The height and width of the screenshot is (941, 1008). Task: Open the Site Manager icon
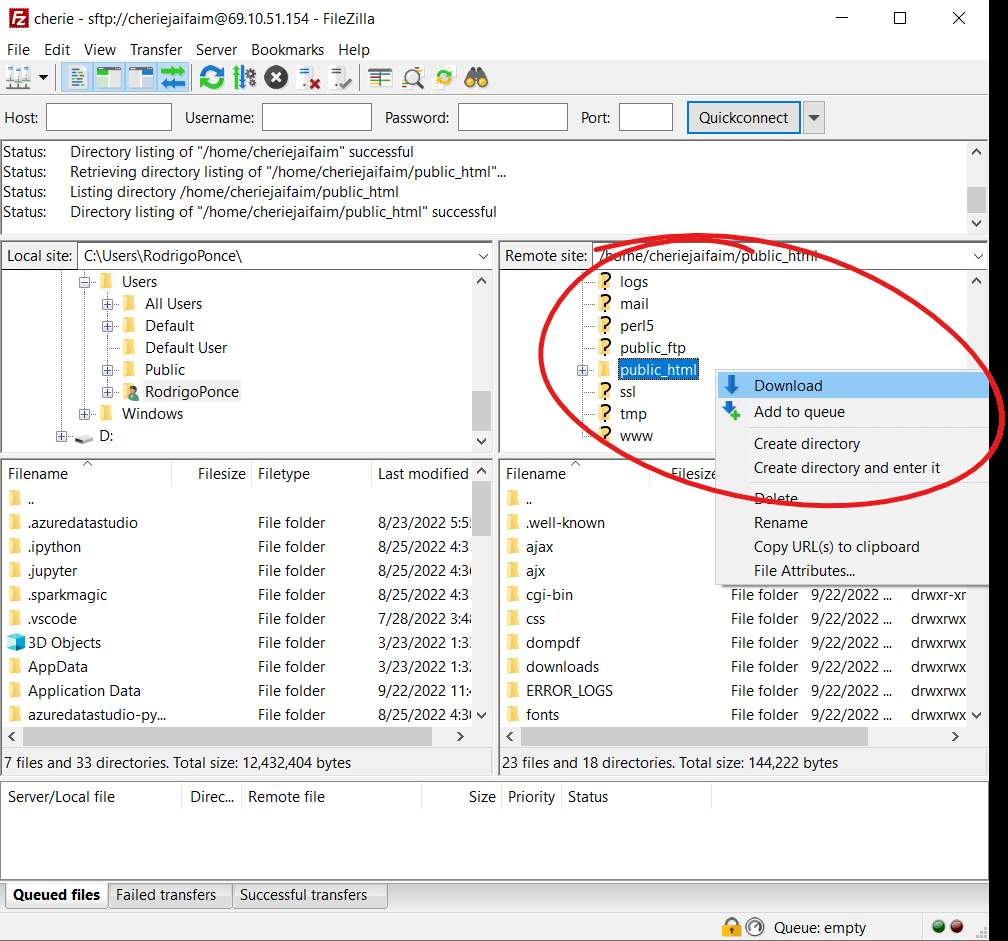tap(18, 78)
